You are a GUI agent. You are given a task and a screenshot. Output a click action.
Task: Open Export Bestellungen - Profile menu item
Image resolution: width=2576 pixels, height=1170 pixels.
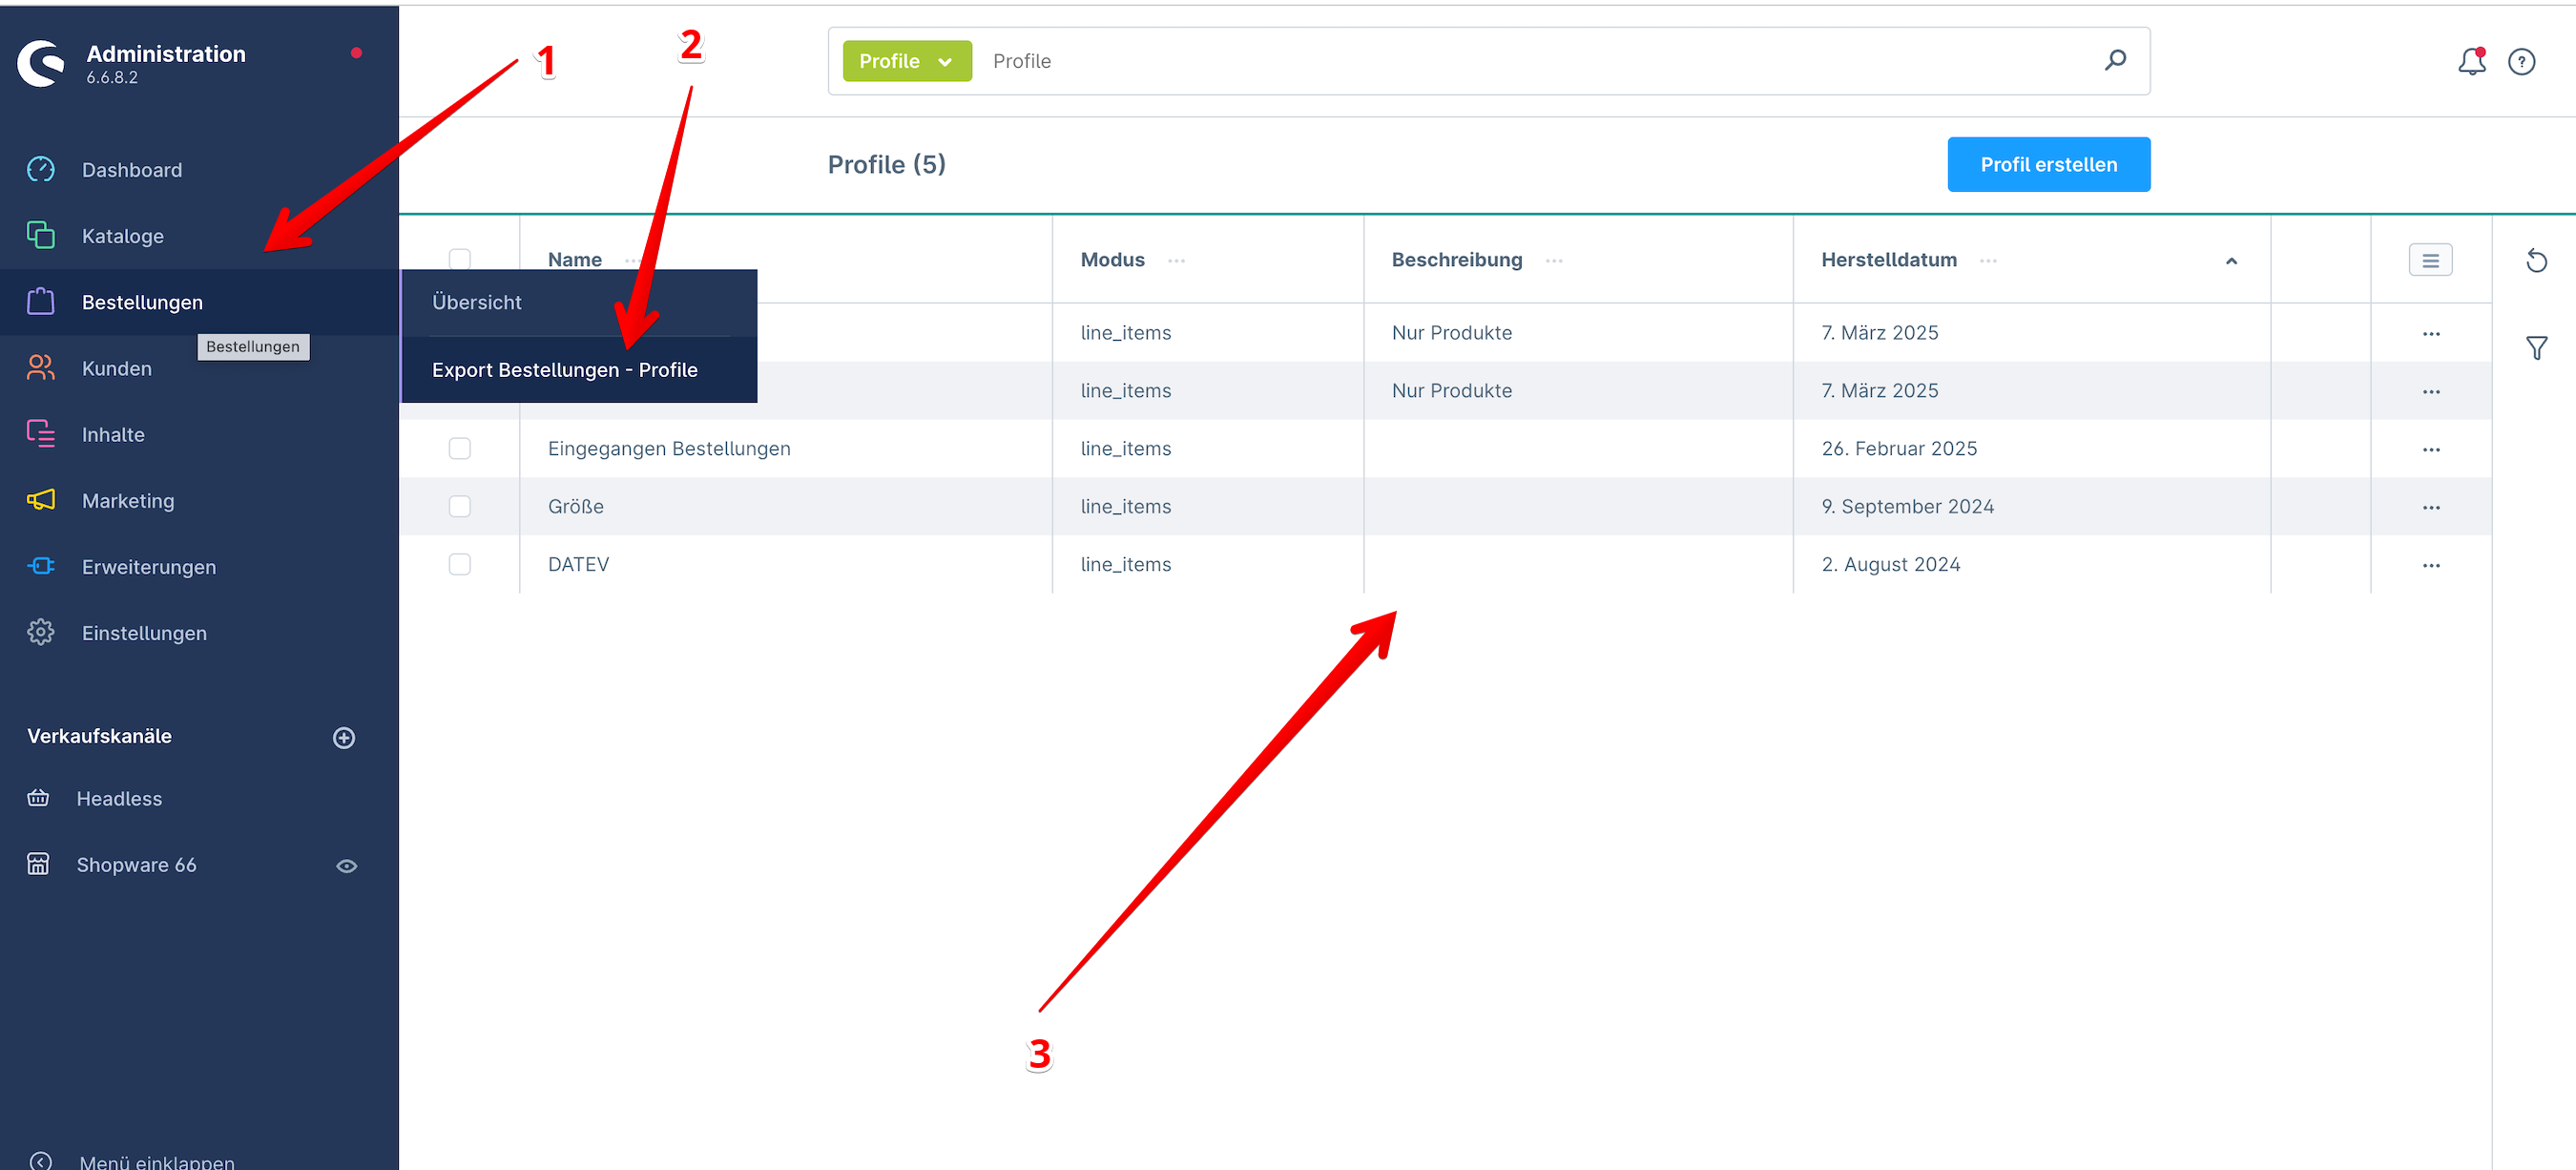tap(565, 368)
